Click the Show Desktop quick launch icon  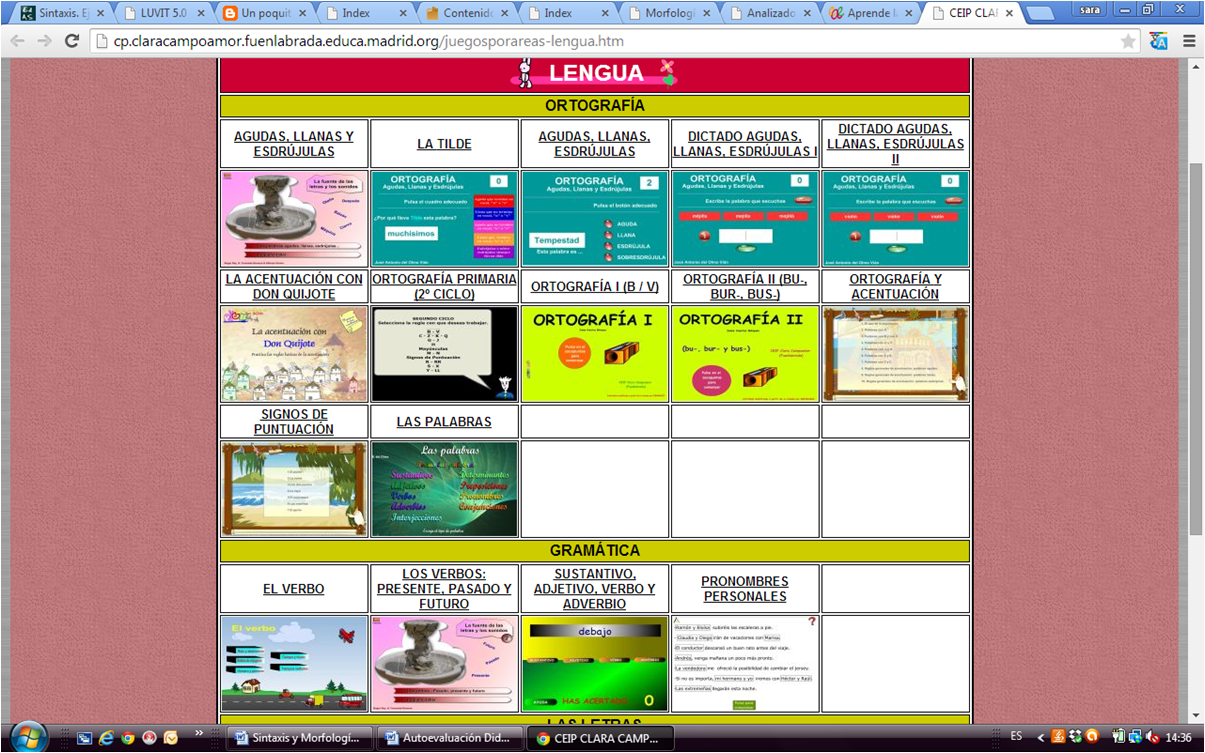(85, 738)
